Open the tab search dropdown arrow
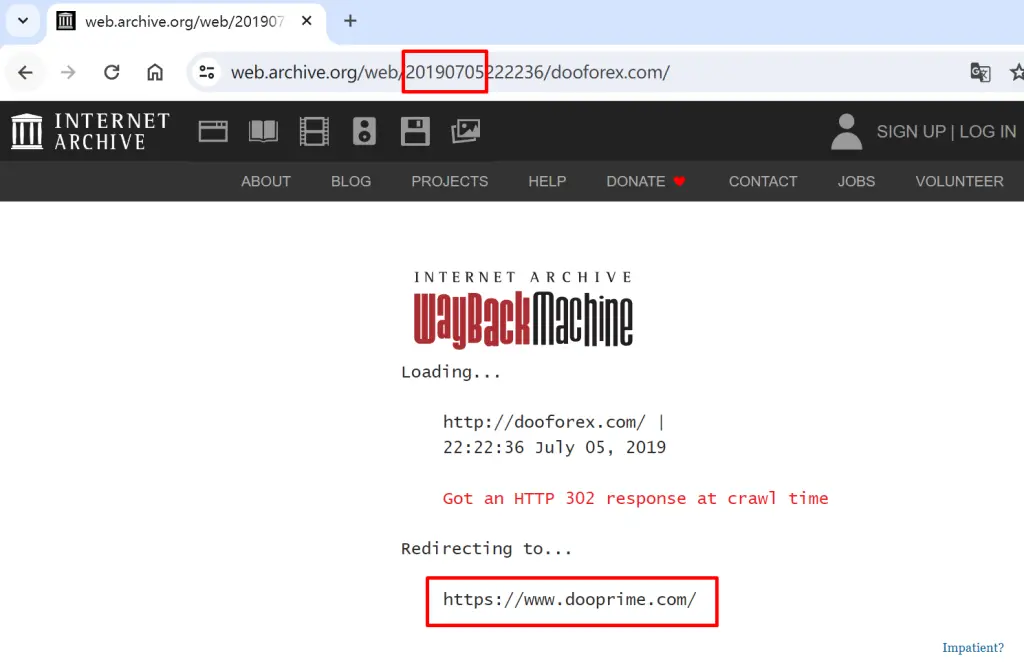The height and width of the screenshot is (667, 1024). click(x=23, y=21)
